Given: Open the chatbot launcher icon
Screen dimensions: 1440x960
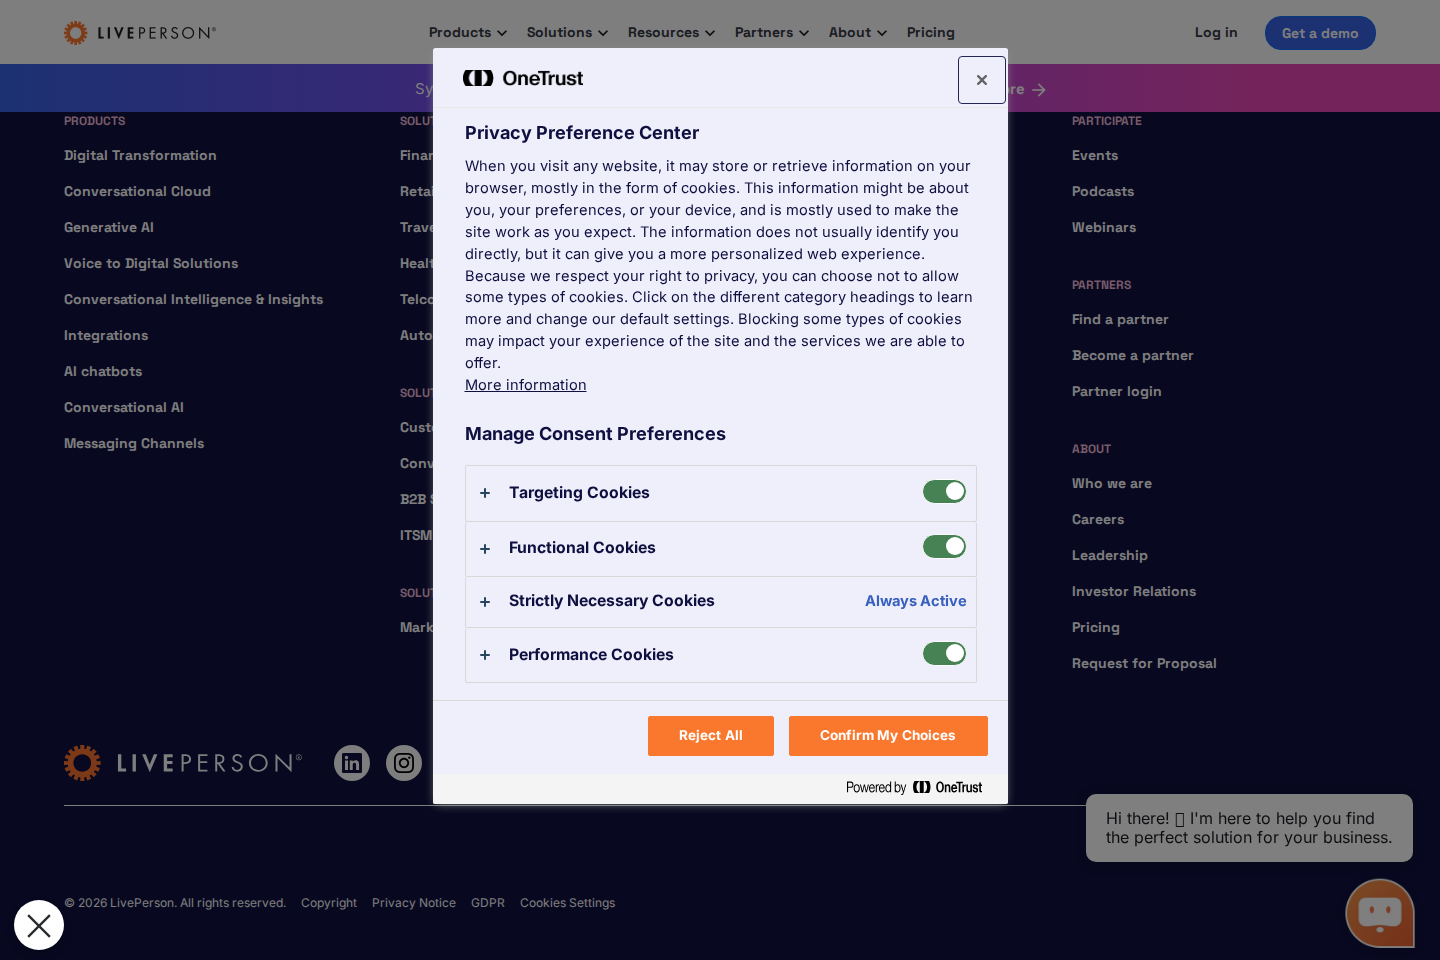Looking at the screenshot, I should 1380,913.
